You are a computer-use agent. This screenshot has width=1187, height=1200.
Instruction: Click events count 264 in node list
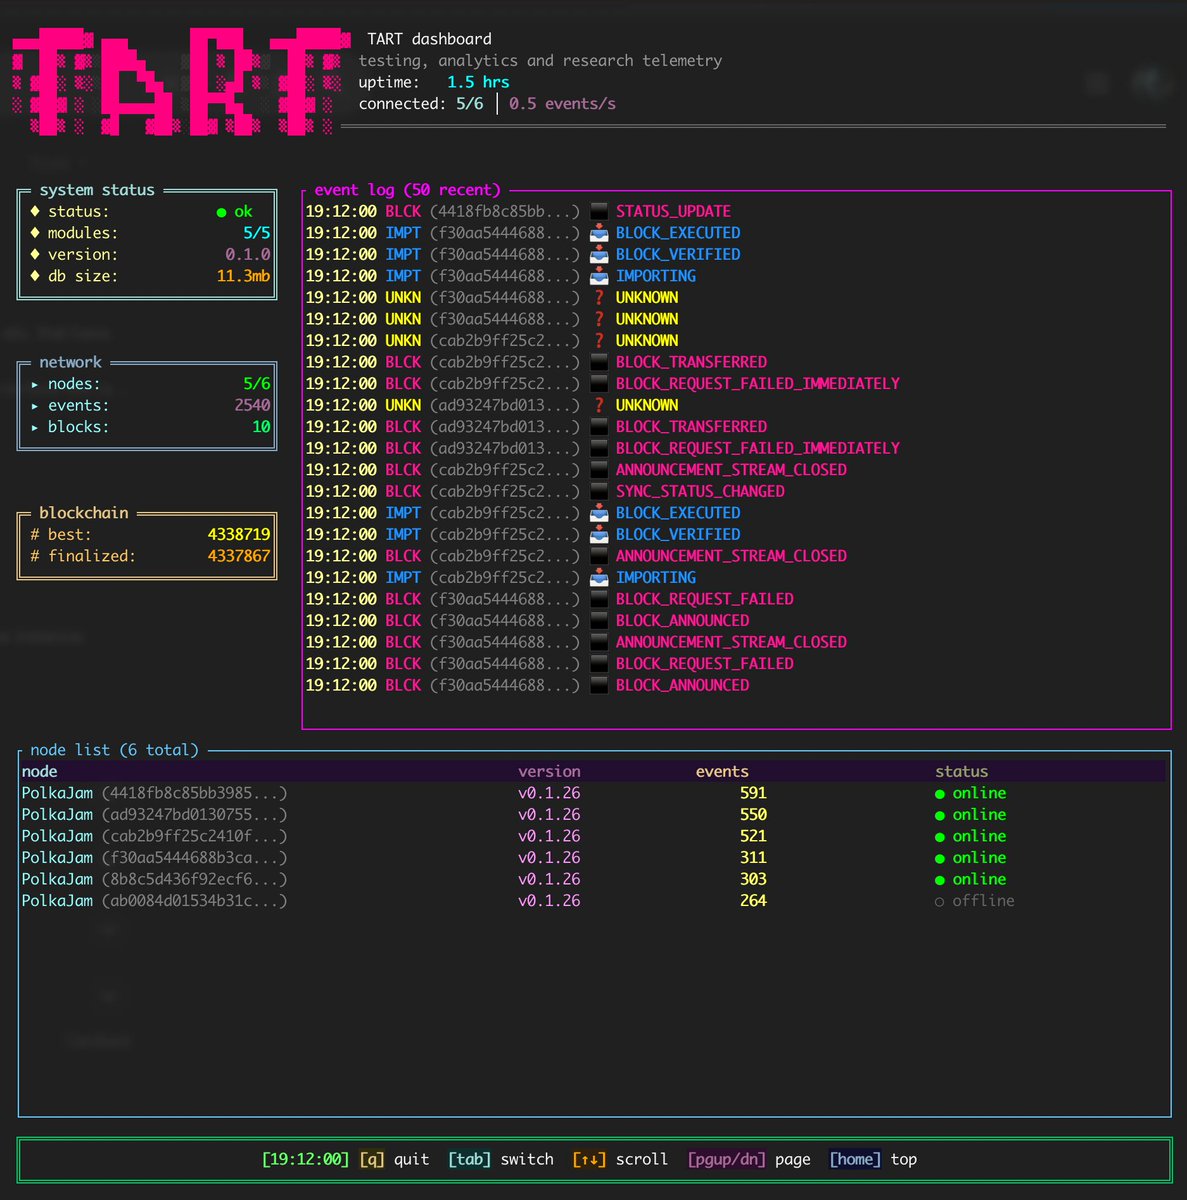click(x=753, y=902)
